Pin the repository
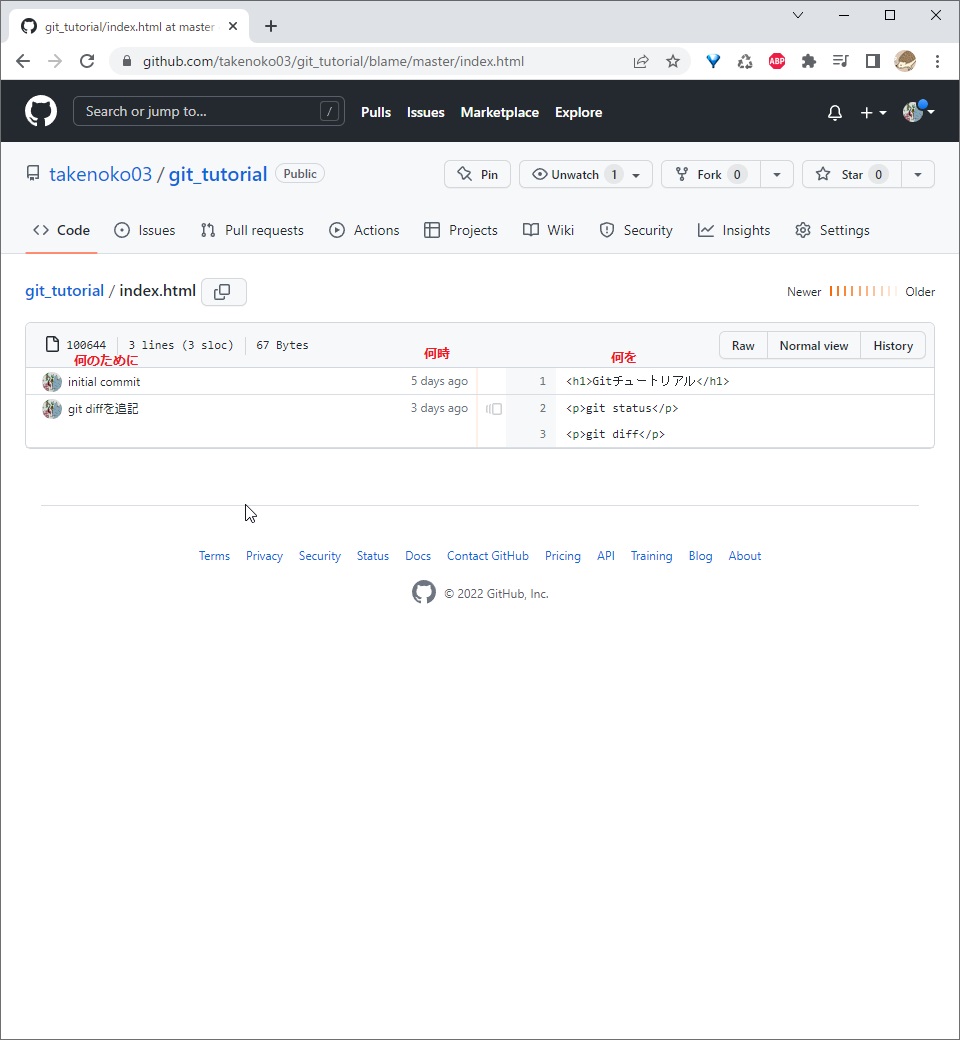 point(478,174)
